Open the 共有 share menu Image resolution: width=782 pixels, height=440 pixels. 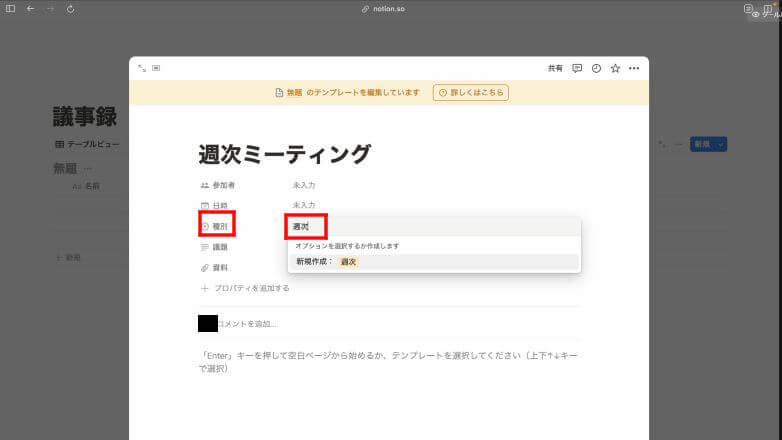point(555,68)
